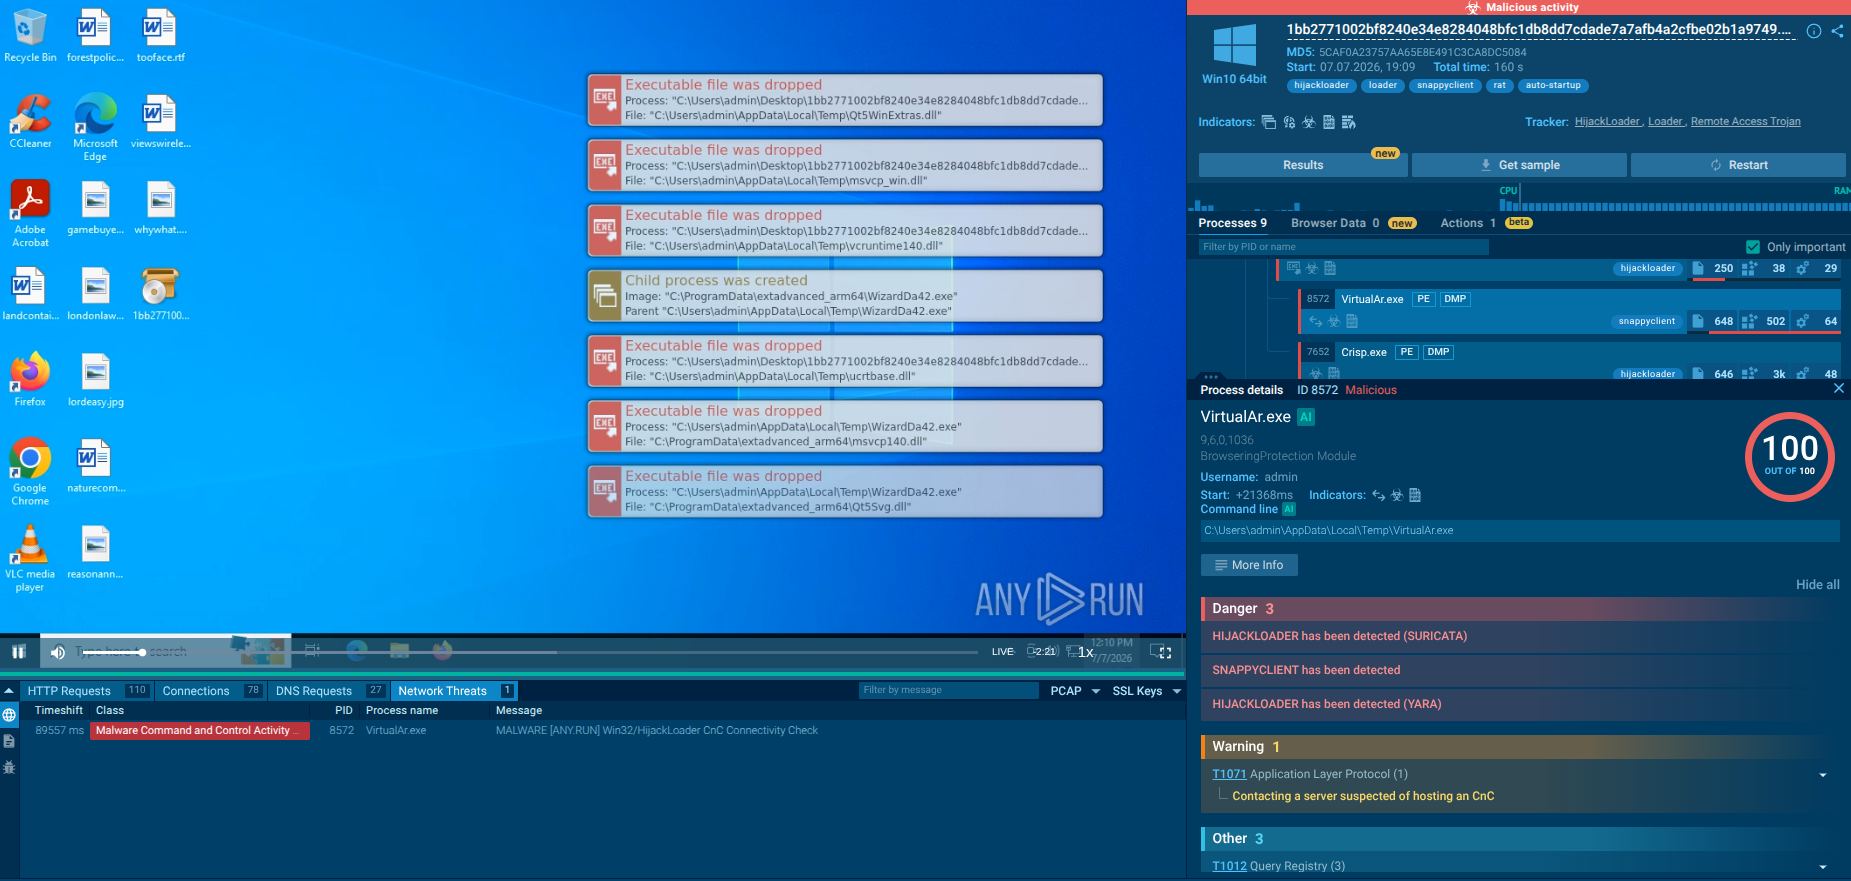Open the SSL Keys dropdown
Viewport: 1851px width, 881px height.
(x=1146, y=691)
